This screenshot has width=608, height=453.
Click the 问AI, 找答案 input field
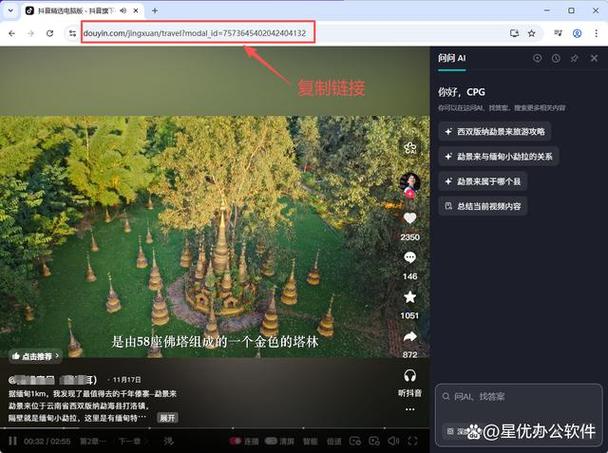[x=515, y=397]
